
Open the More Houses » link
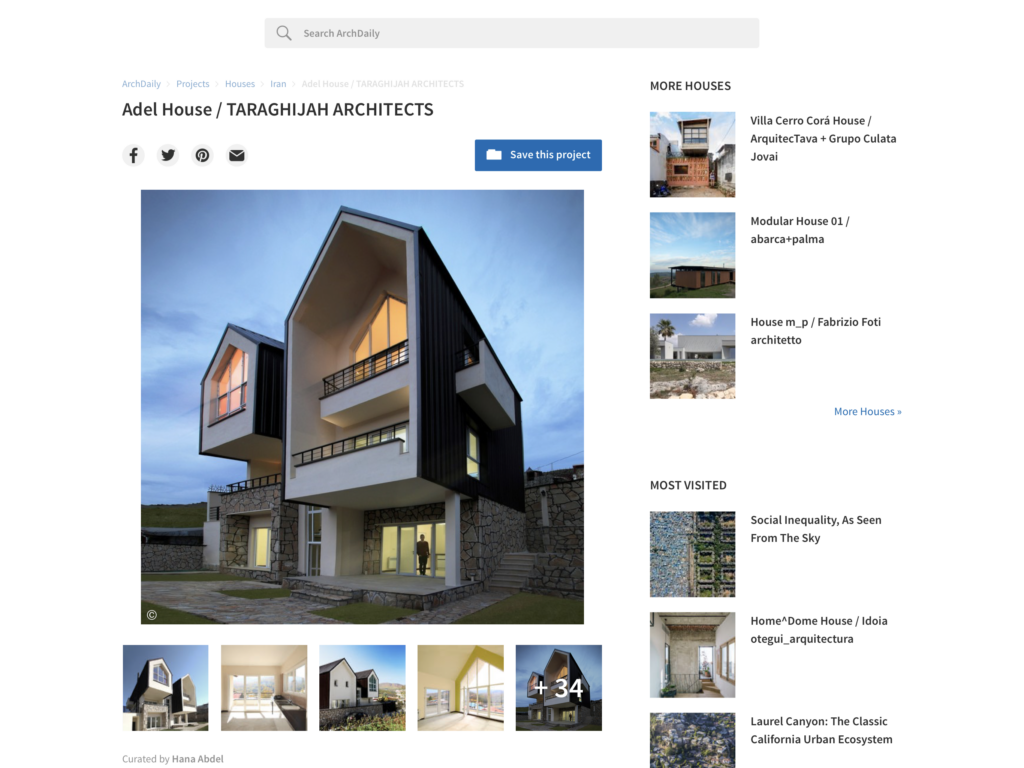pos(867,411)
